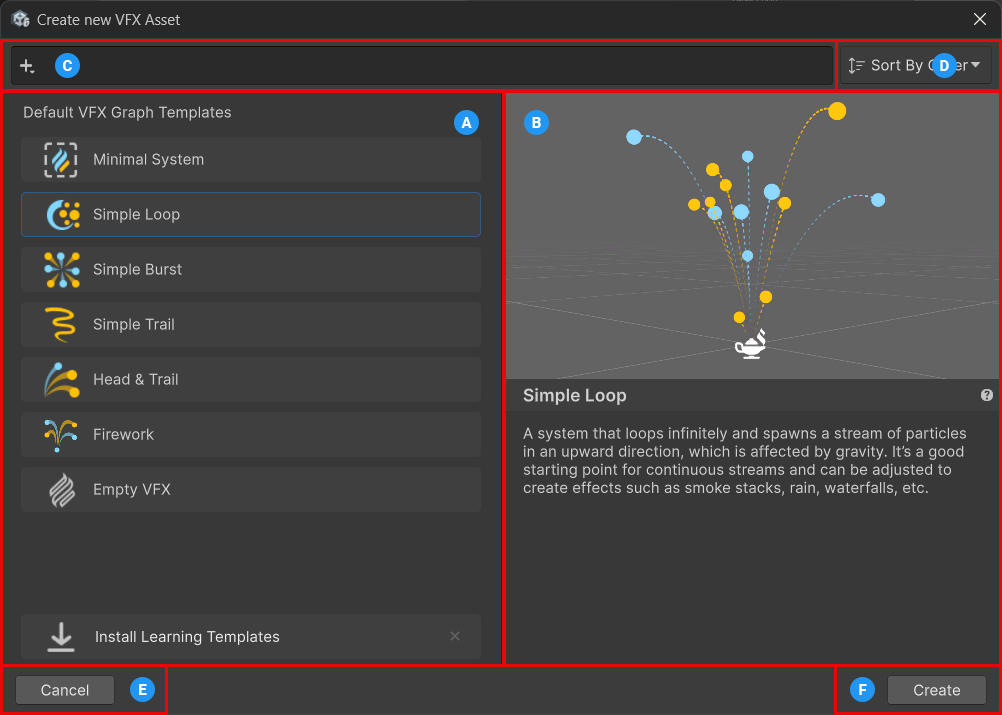Open help via the question mark icon
The height and width of the screenshot is (715, 1002).
[x=987, y=395]
